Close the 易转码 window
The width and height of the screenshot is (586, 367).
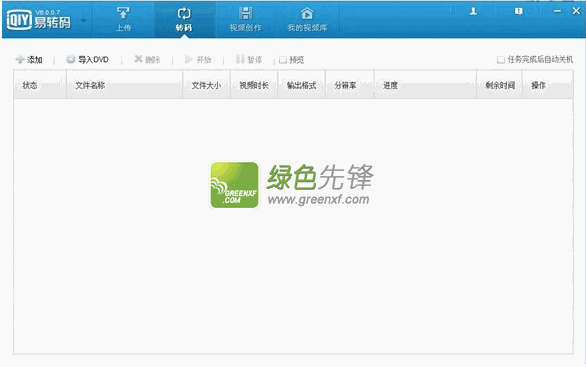pyautogui.click(x=576, y=11)
